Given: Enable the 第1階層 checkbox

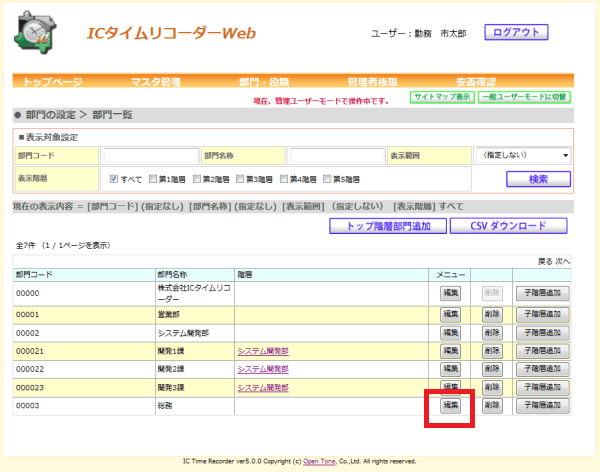Looking at the screenshot, I should [153, 179].
